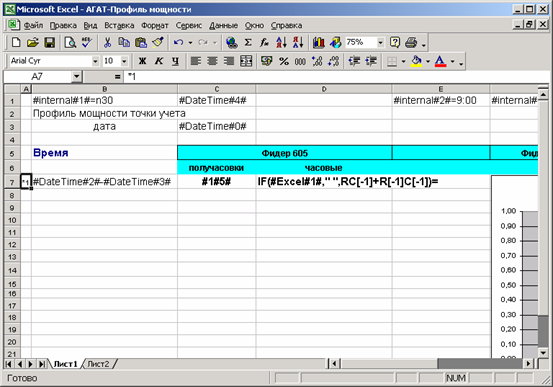Click Decrease Indent icon
Viewport: 553px width, 387px height.
(x=354, y=61)
